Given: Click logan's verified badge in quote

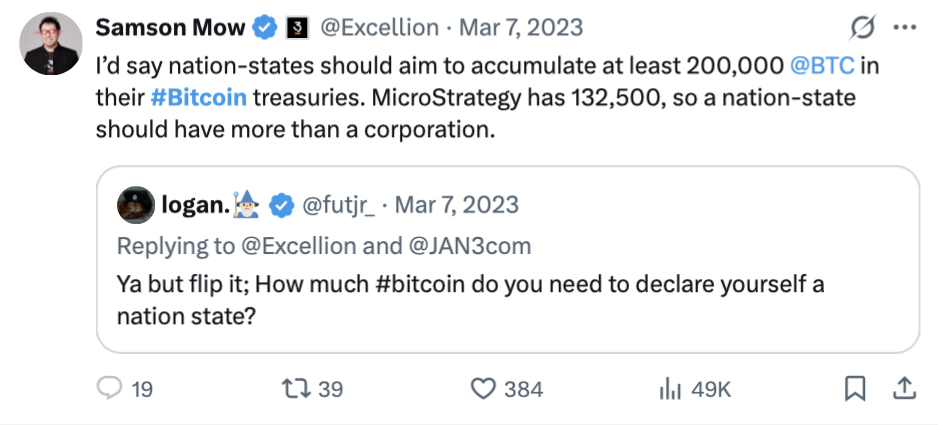Looking at the screenshot, I should [x=280, y=206].
